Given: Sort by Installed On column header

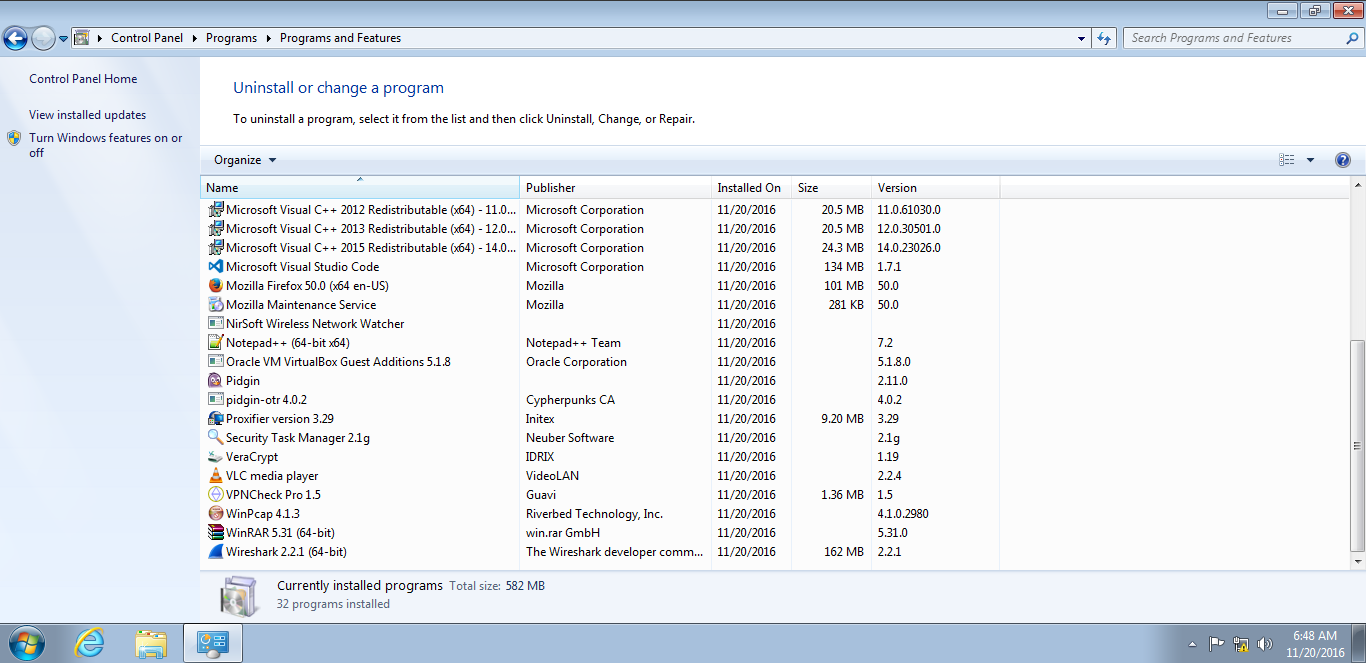Looking at the screenshot, I should [x=751, y=187].
